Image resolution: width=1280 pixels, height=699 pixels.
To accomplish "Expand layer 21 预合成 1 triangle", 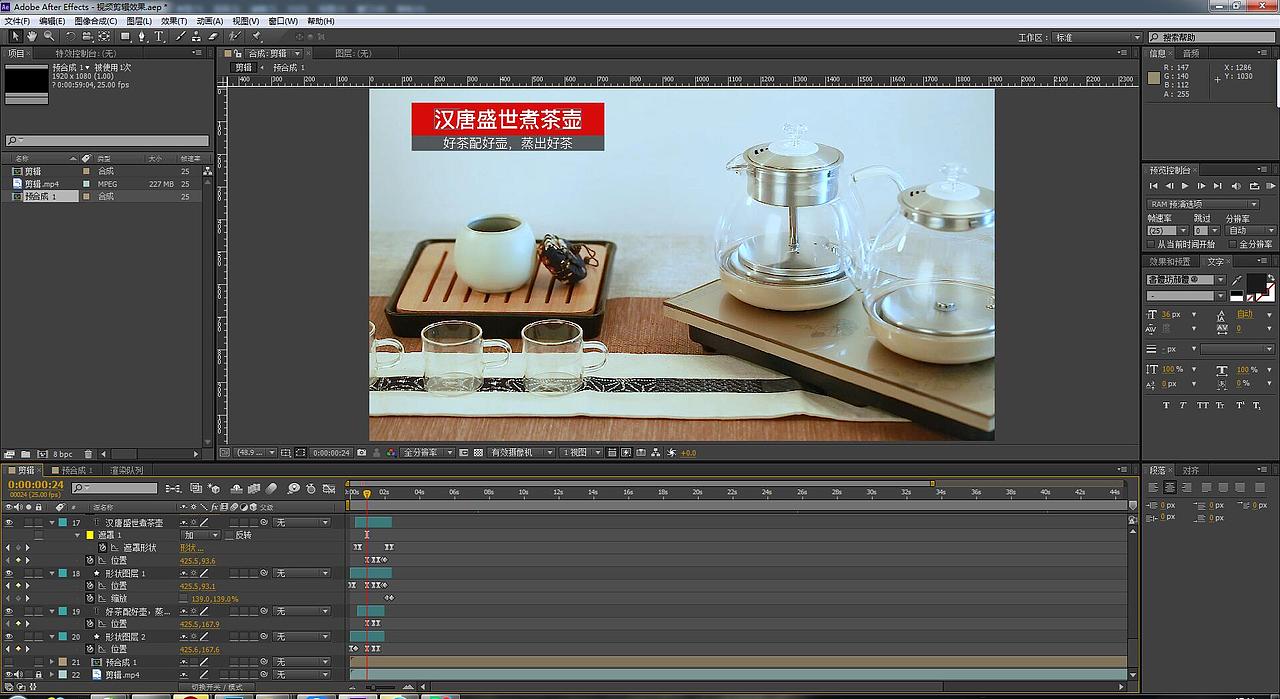I will [x=52, y=662].
